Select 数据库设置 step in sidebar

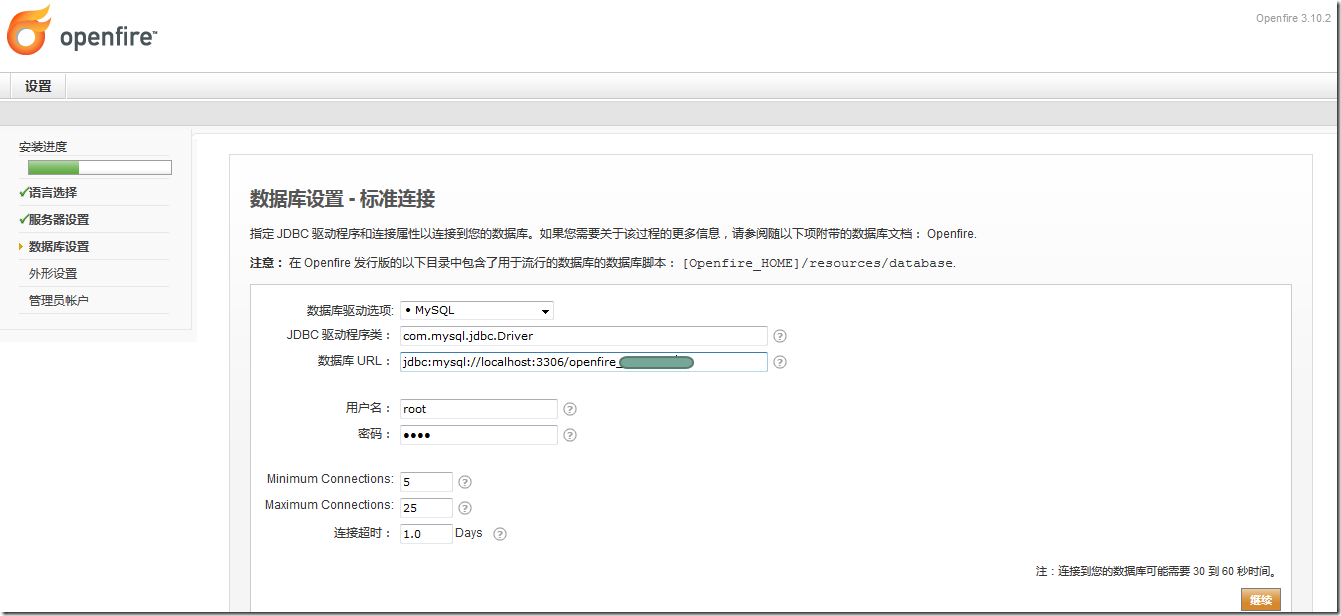click(59, 246)
